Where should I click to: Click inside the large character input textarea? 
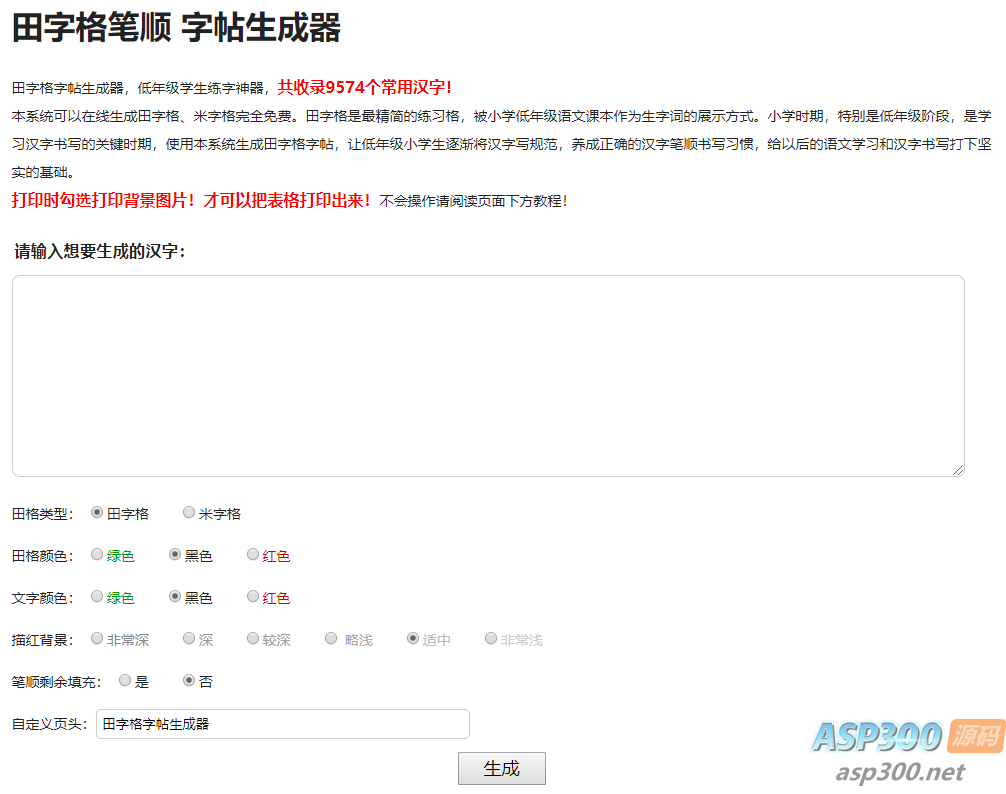(x=488, y=376)
